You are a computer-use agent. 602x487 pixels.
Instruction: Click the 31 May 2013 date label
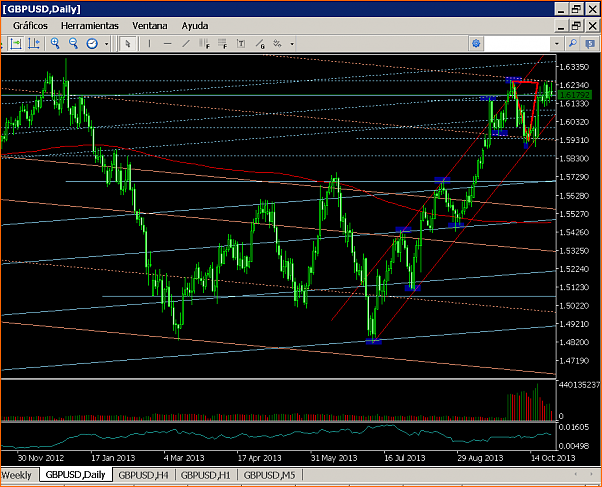click(x=334, y=458)
